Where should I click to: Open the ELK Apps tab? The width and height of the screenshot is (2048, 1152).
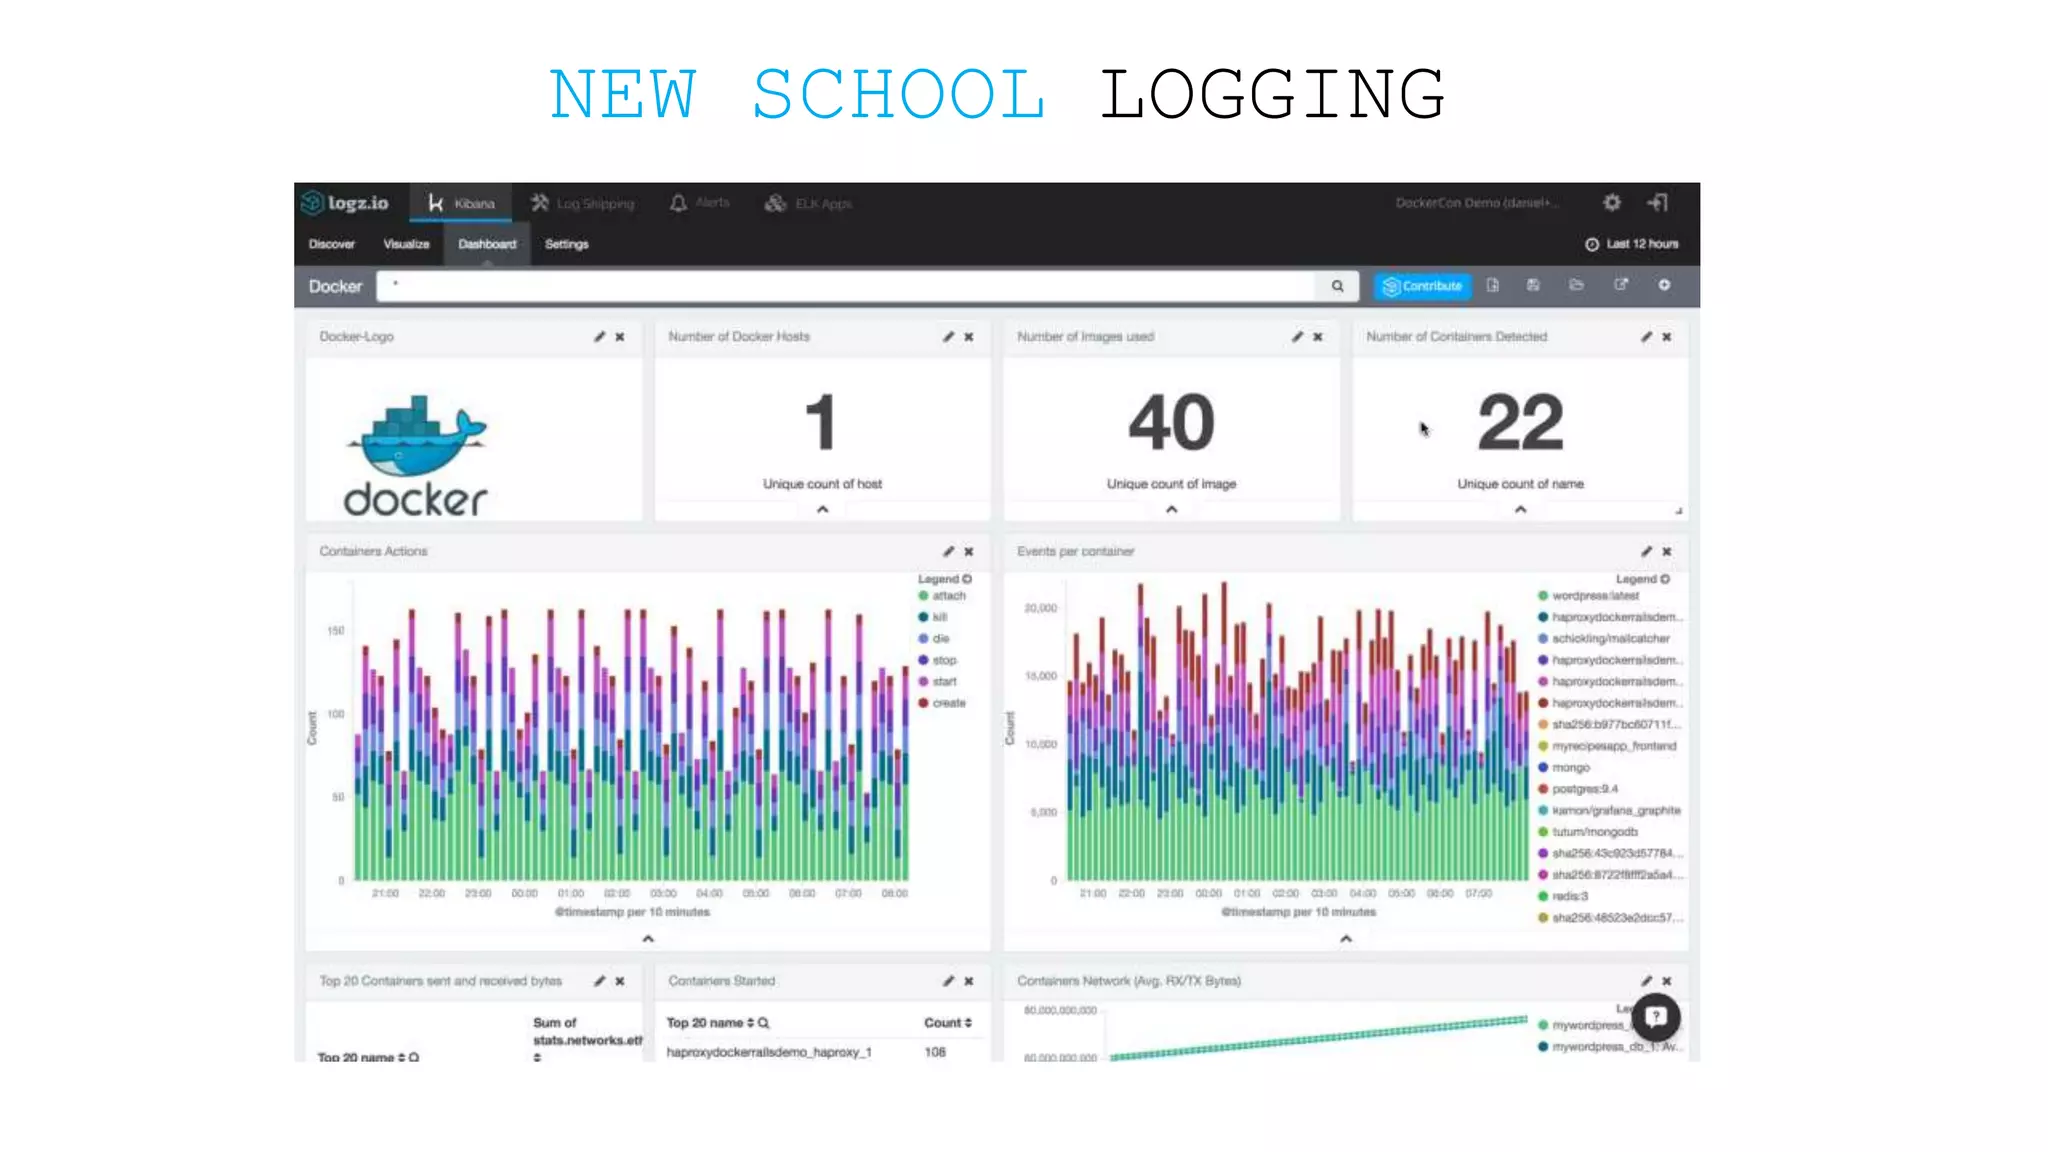808,203
